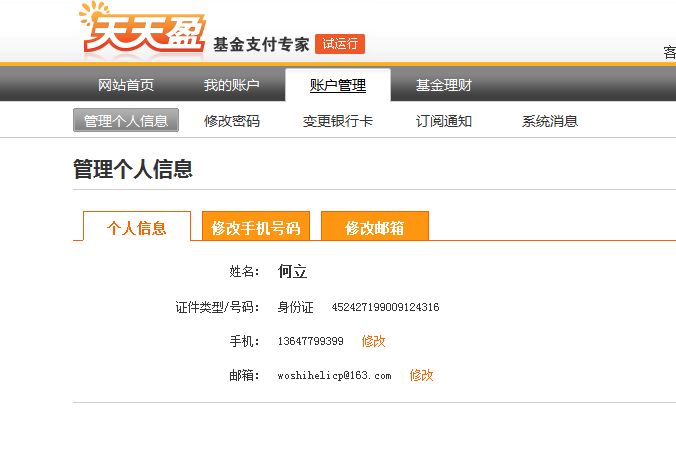Viewport: 676px width, 450px height.
Task: Click the orange 试运行 badge
Action: (x=340, y=44)
